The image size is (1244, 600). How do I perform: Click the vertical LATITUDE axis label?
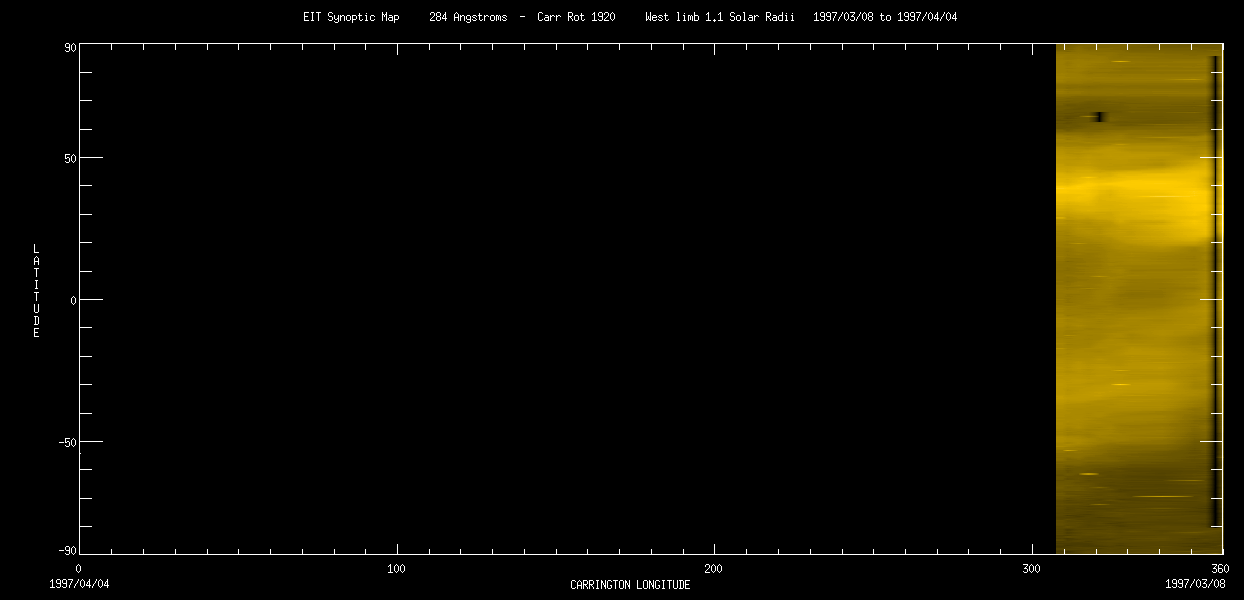[36, 290]
